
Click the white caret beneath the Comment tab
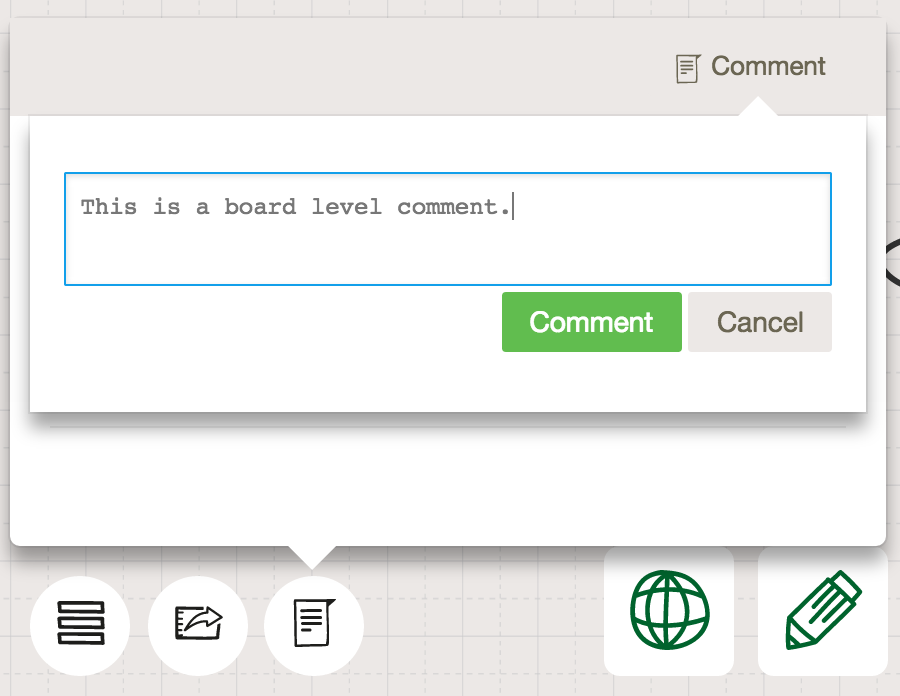coord(758,107)
